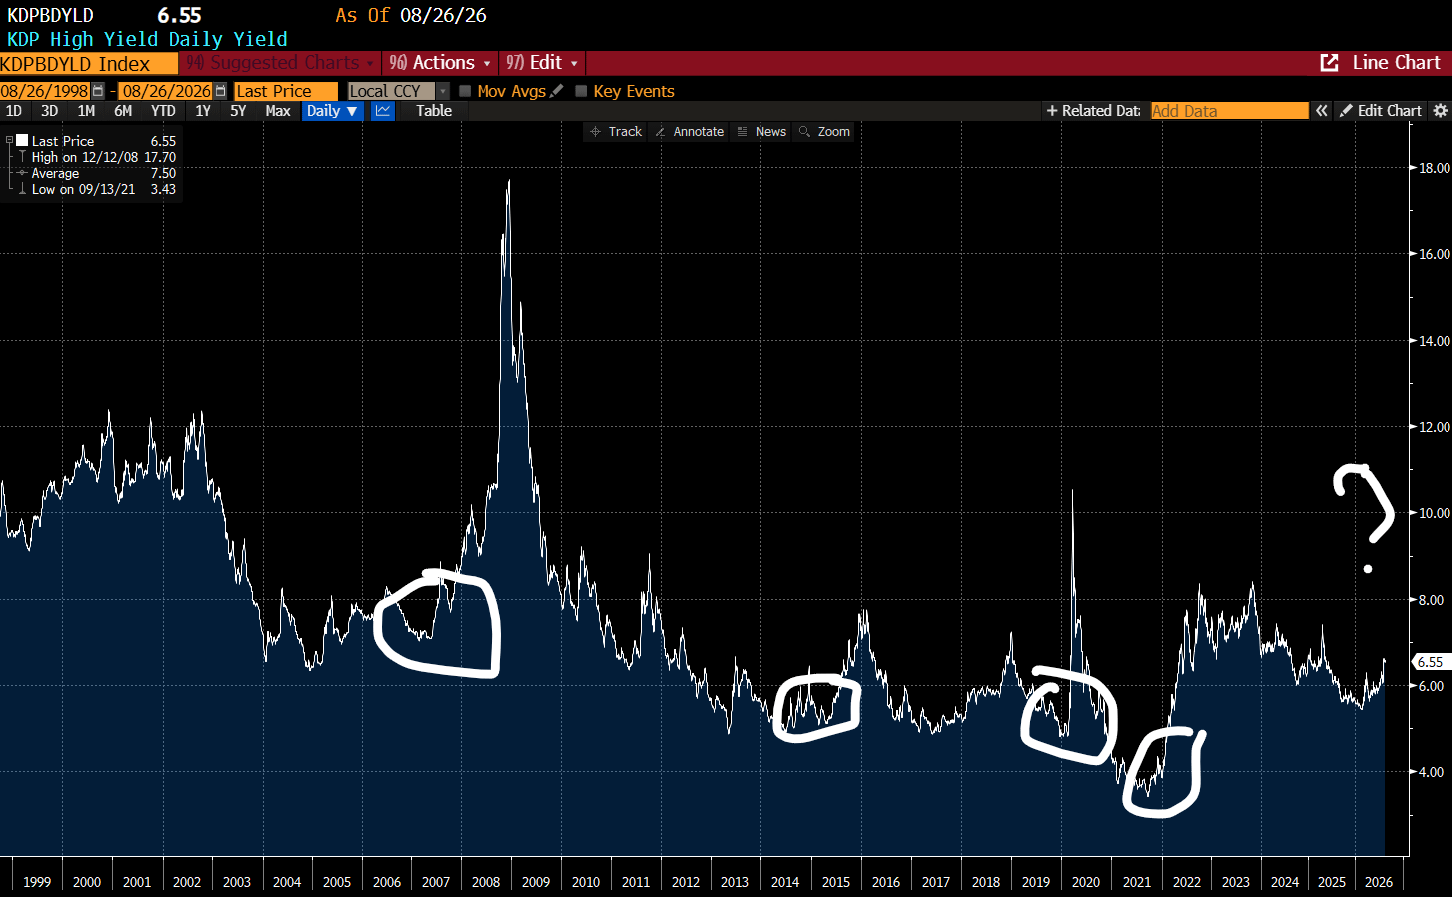
Task: Click the Last Price legend color square
Action: pos(22,141)
